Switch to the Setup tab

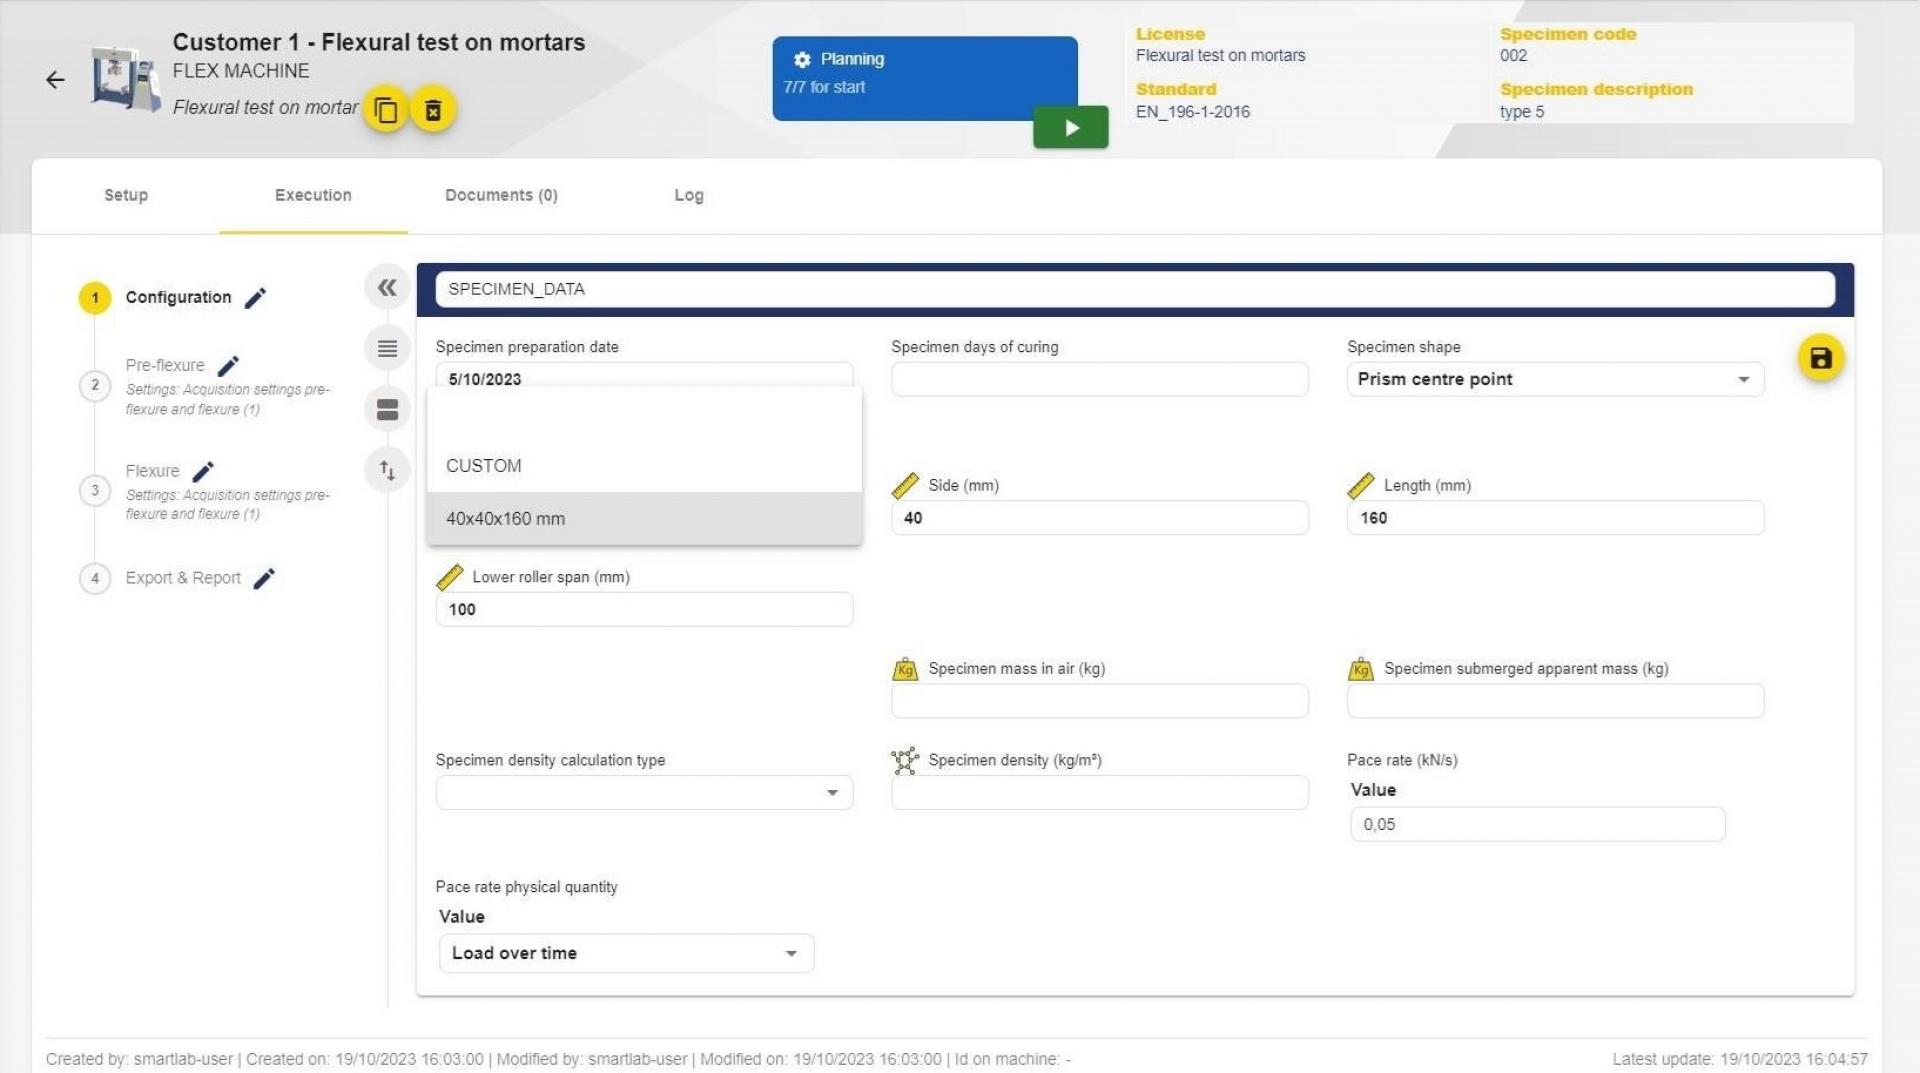[126, 196]
